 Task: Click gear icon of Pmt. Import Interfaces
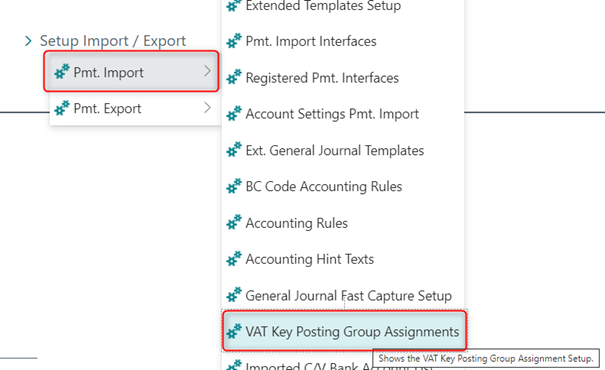pyautogui.click(x=234, y=41)
